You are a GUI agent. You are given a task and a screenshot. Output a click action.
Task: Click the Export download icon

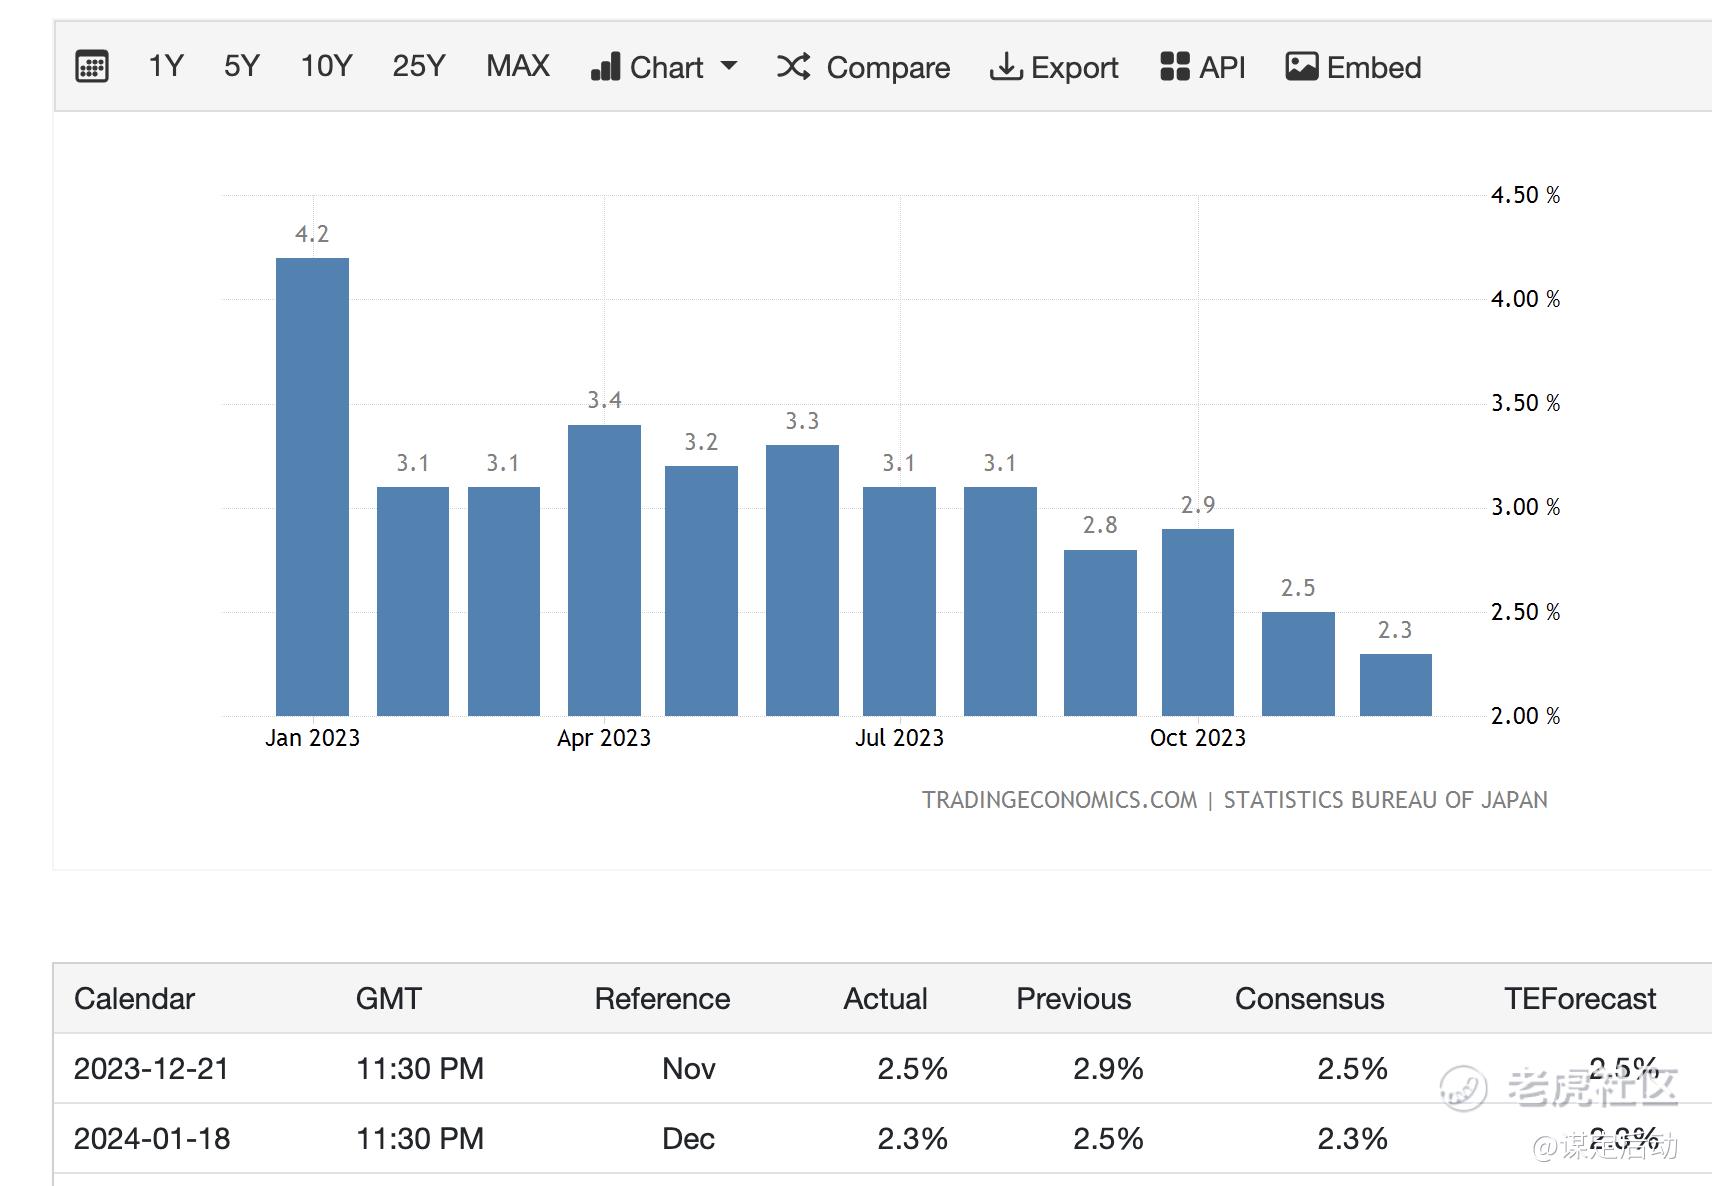click(1005, 67)
